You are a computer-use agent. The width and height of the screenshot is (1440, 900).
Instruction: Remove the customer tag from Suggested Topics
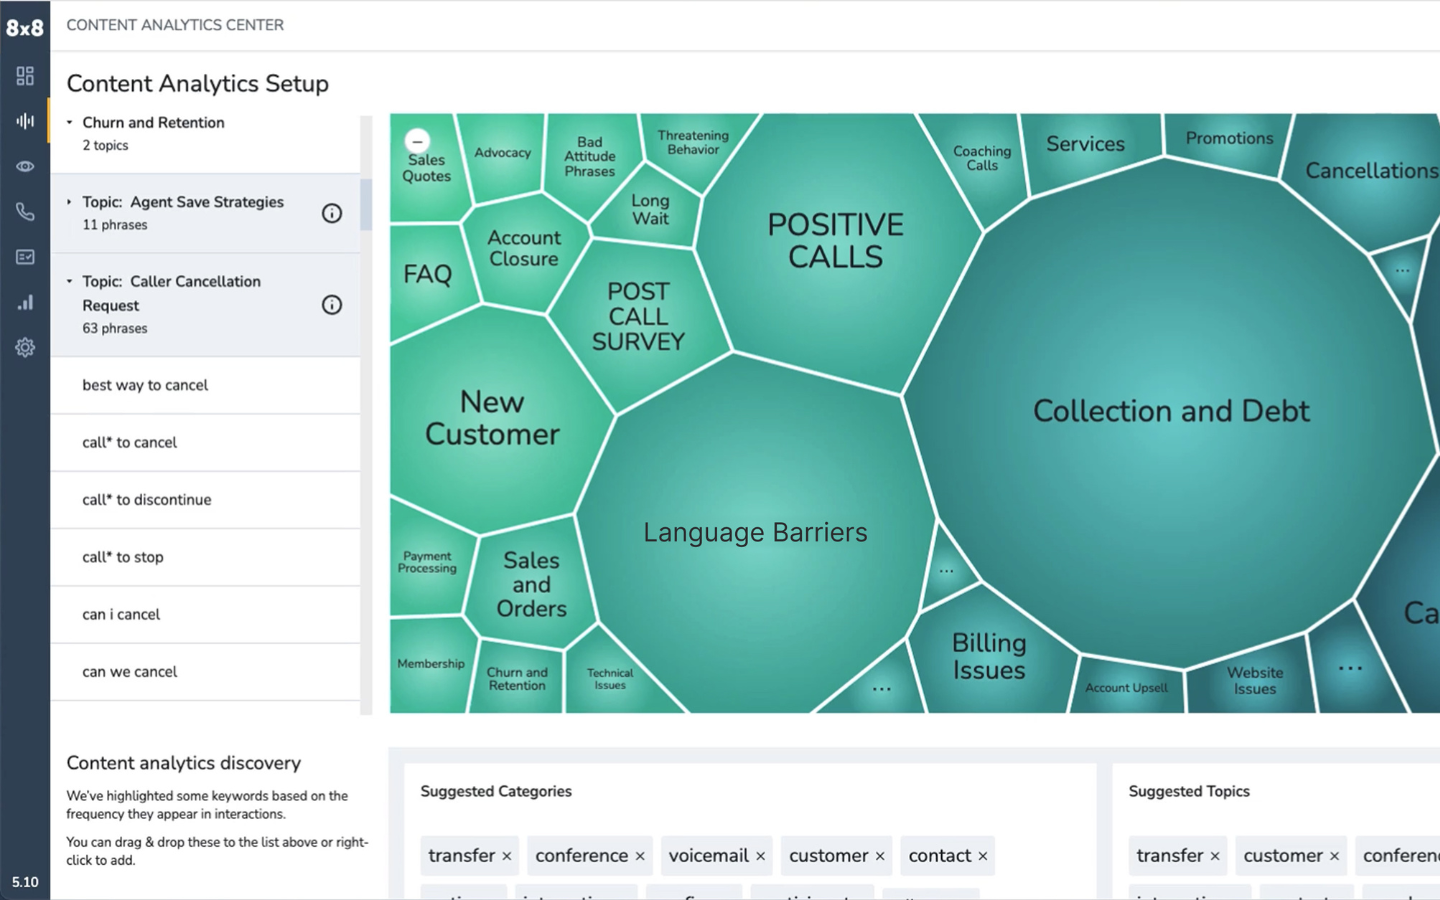click(x=1334, y=856)
